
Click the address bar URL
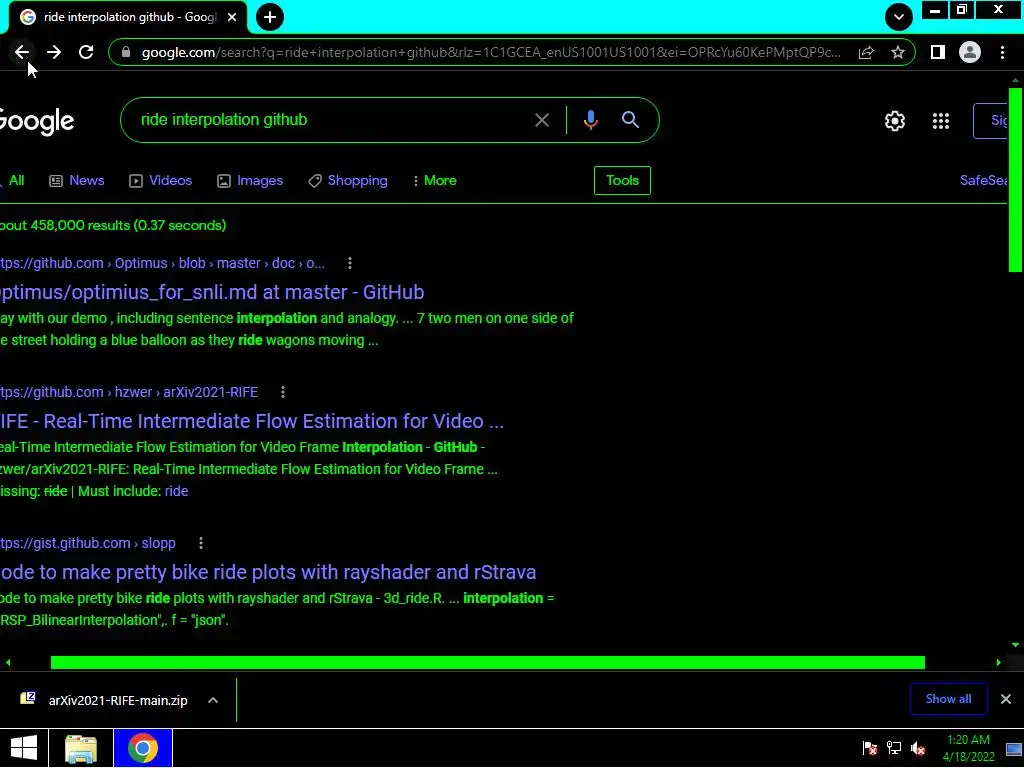[490, 52]
